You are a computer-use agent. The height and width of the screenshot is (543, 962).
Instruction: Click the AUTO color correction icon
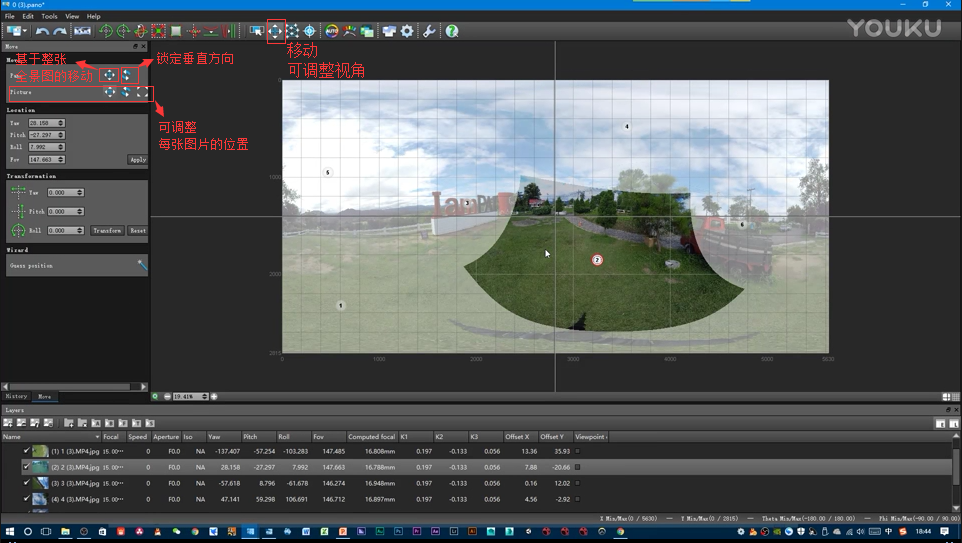click(x=332, y=32)
